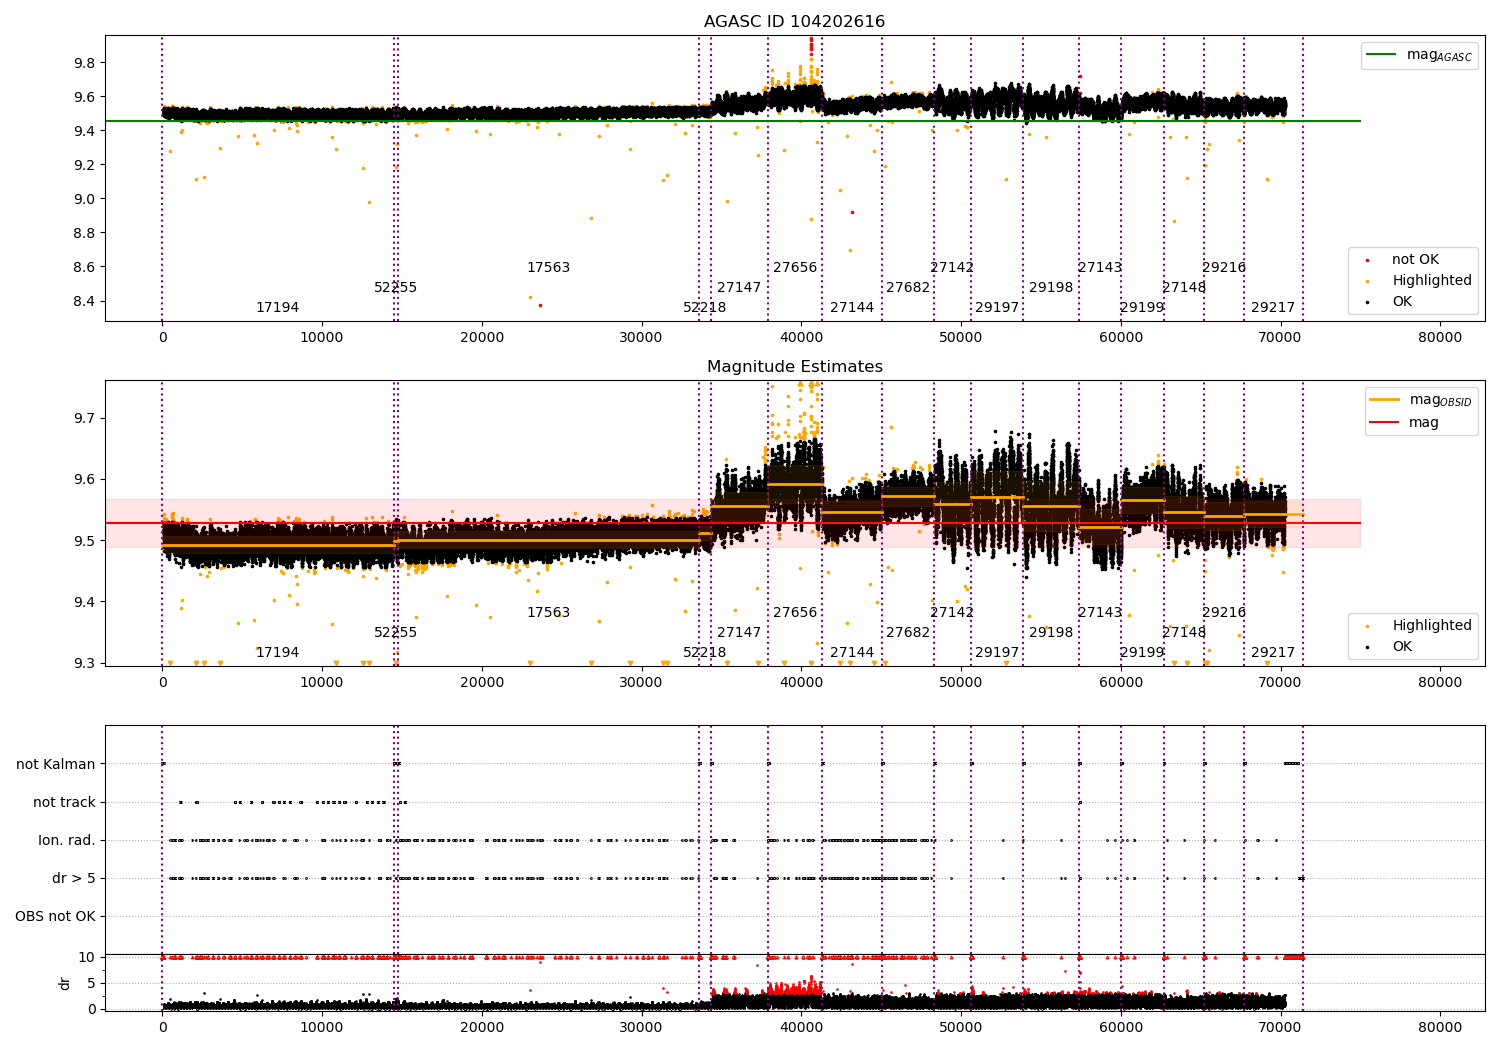Screen dimensions: 1500x1050
Task: Click OBSID label 29217 in Magnitude Estimates plot
Action: coord(1273,653)
